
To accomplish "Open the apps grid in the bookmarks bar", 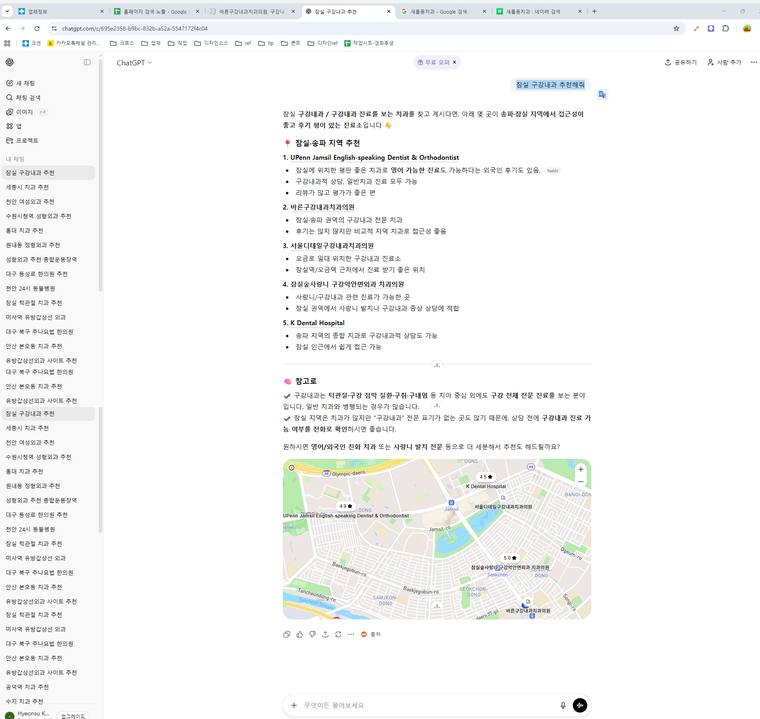I will coord(7,43).
